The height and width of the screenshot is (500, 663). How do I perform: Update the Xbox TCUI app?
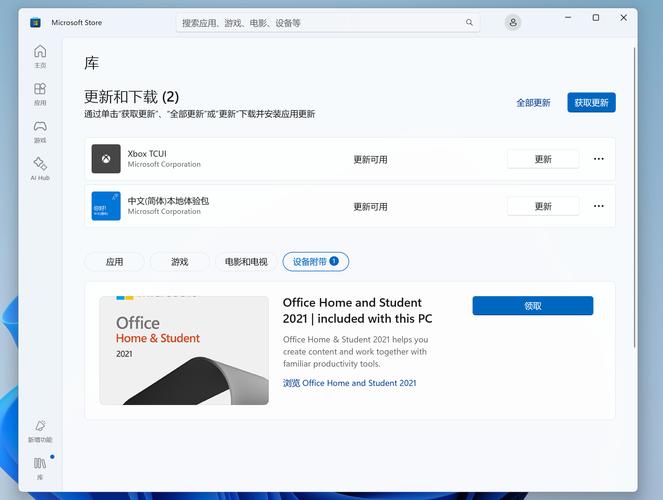(543, 159)
